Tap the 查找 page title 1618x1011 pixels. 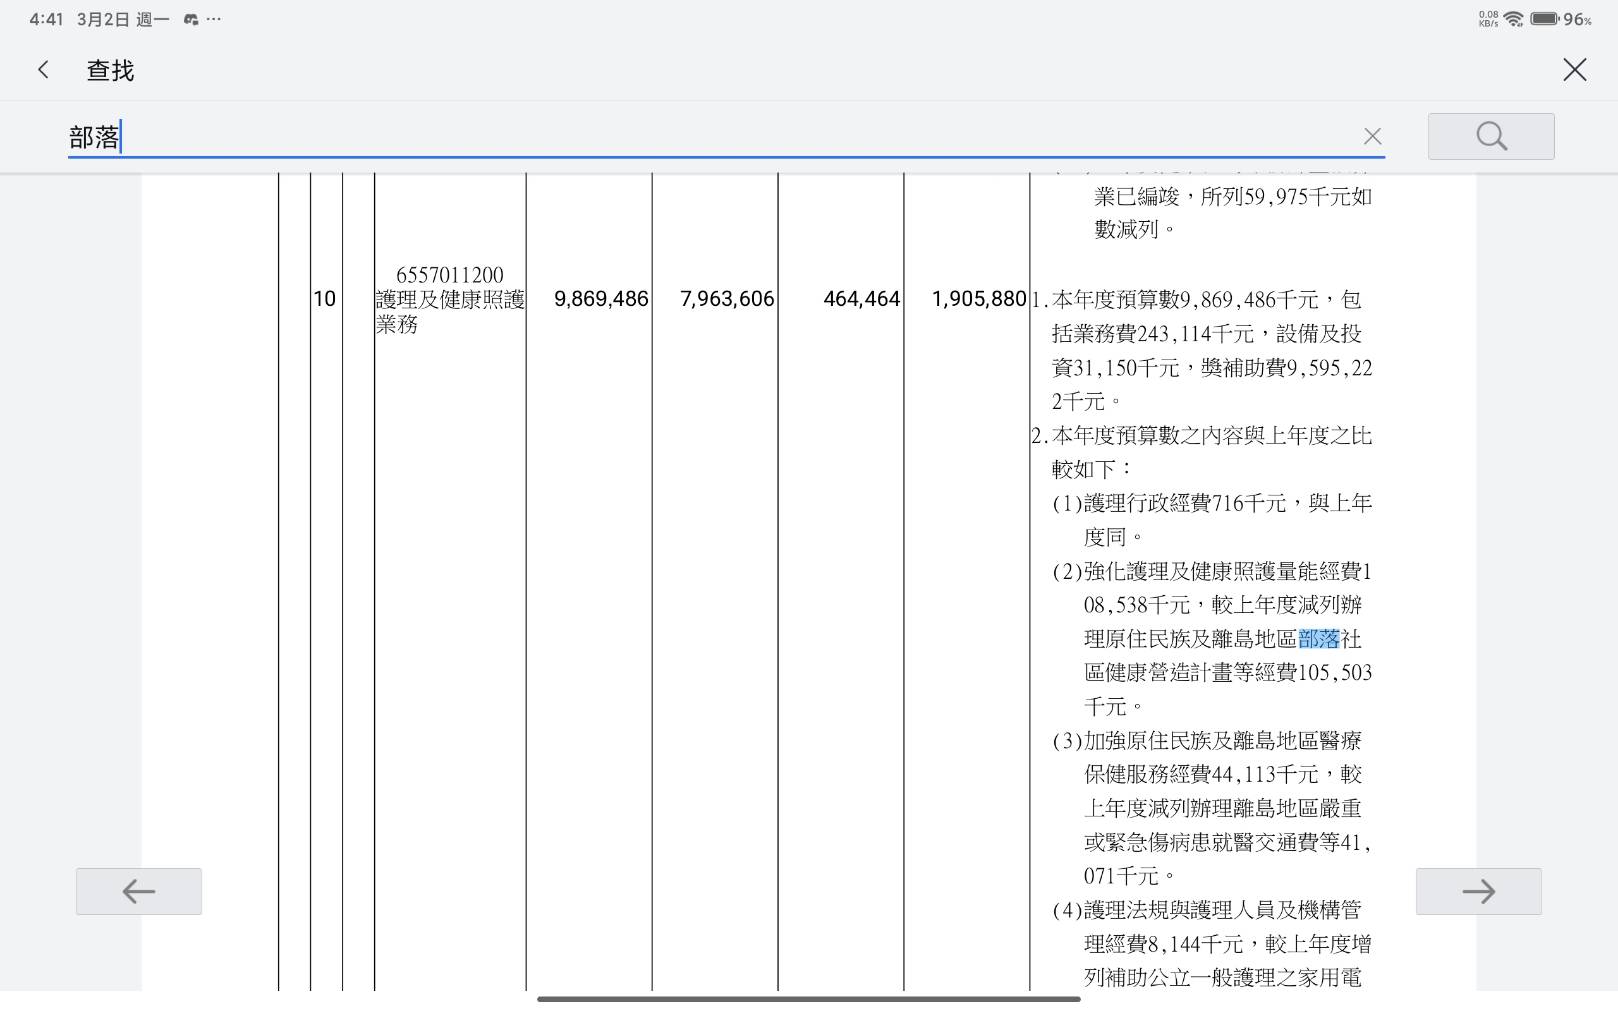pyautogui.click(x=110, y=70)
